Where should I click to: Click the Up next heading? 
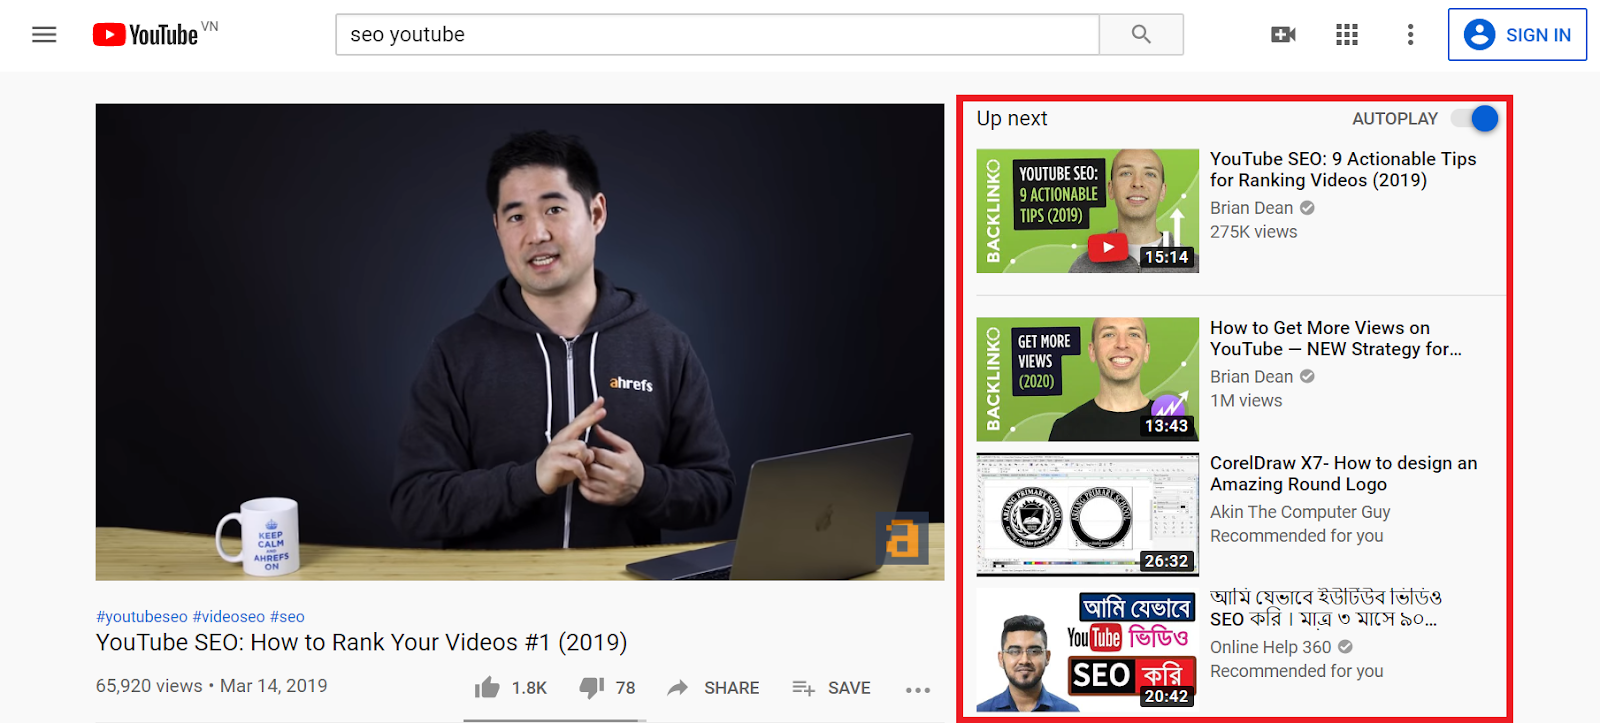coord(1012,119)
